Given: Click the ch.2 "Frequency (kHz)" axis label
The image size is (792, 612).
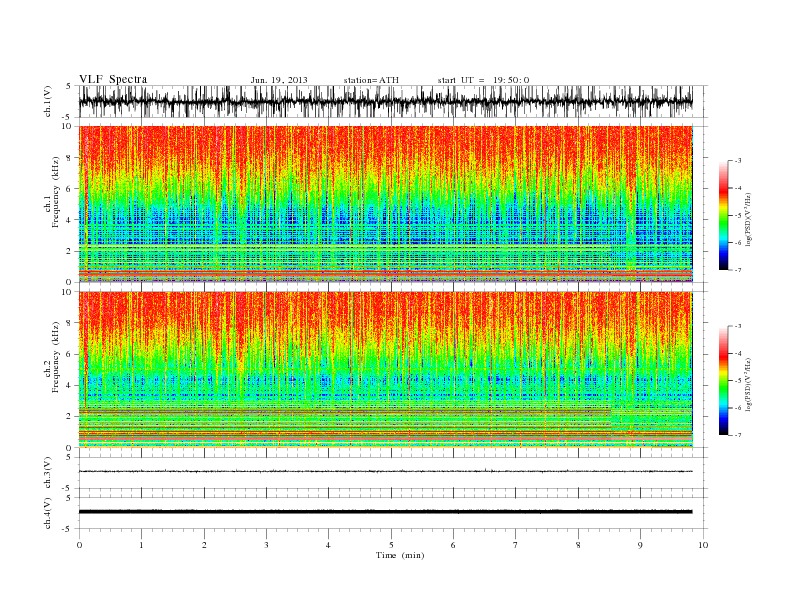Looking at the screenshot, I should (x=56, y=356).
